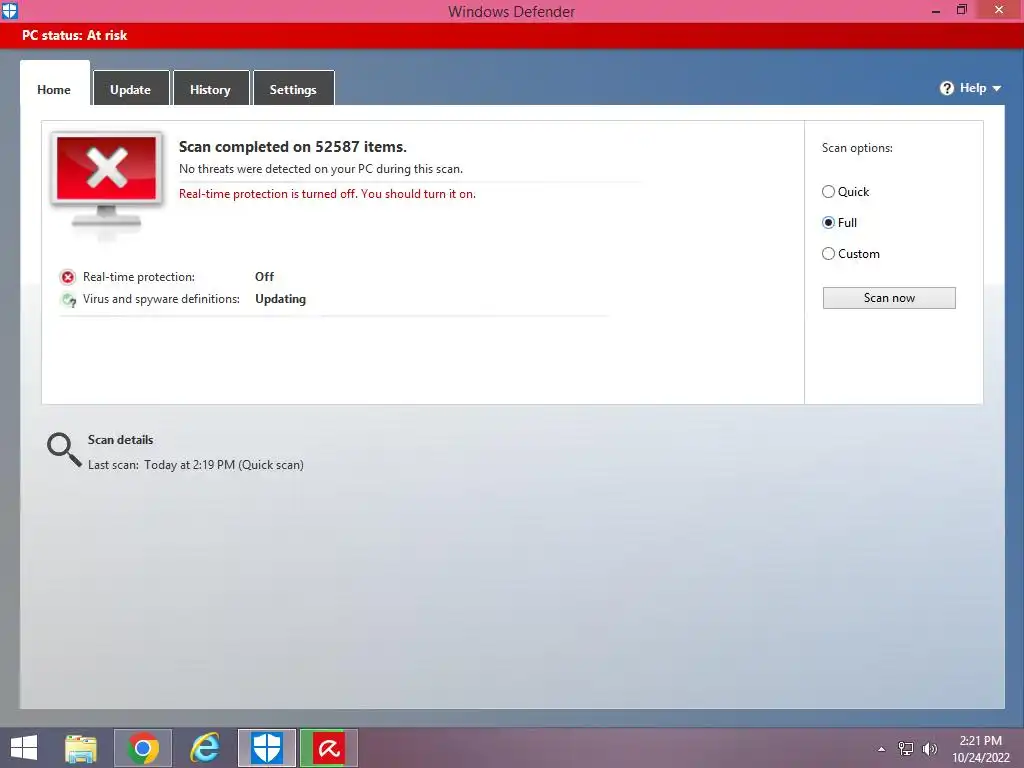This screenshot has width=1024, height=768.
Task: Open the History tab
Action: click(x=211, y=88)
